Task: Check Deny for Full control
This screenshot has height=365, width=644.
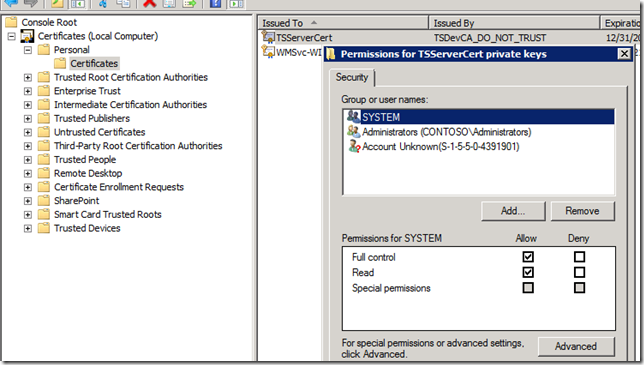Action: click(x=579, y=257)
